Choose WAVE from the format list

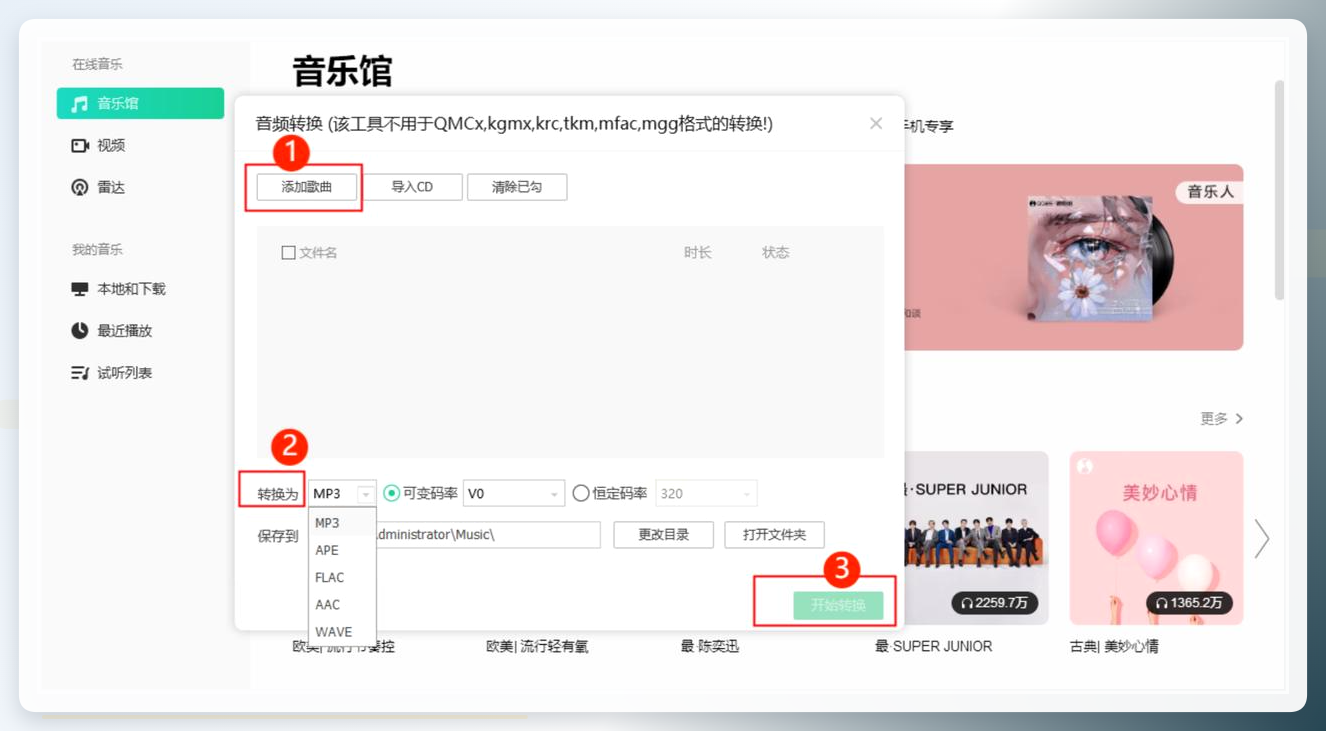pyautogui.click(x=342, y=632)
